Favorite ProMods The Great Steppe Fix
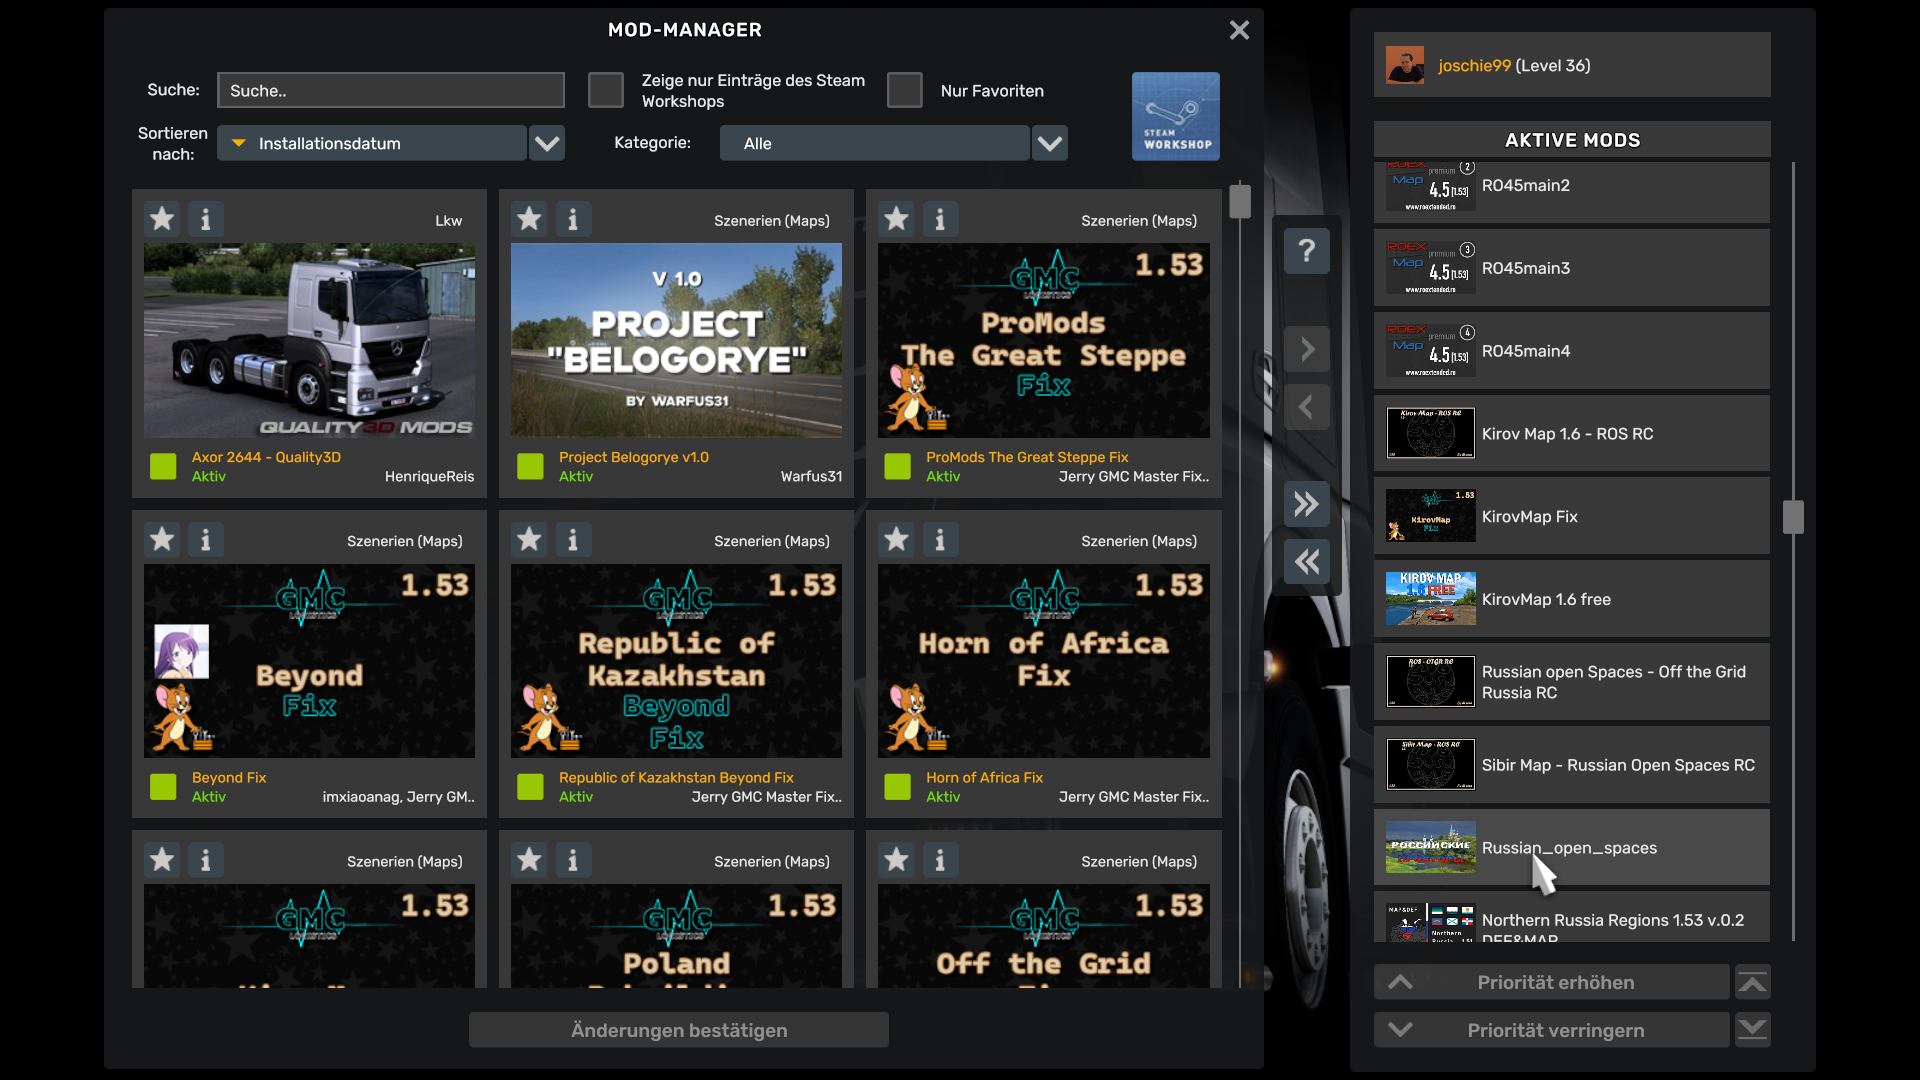This screenshot has height=1080, width=1920. pyautogui.click(x=896, y=219)
